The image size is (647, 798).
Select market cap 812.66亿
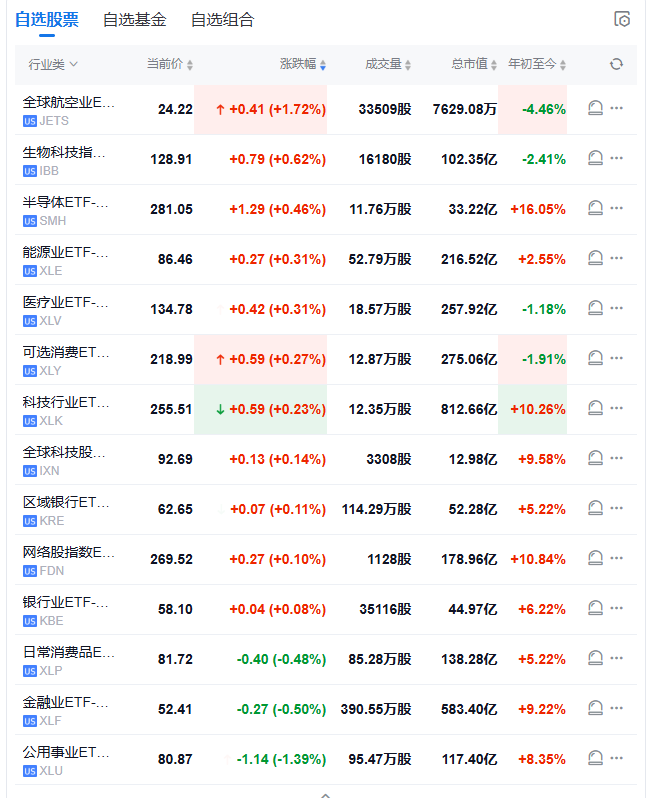click(x=469, y=409)
